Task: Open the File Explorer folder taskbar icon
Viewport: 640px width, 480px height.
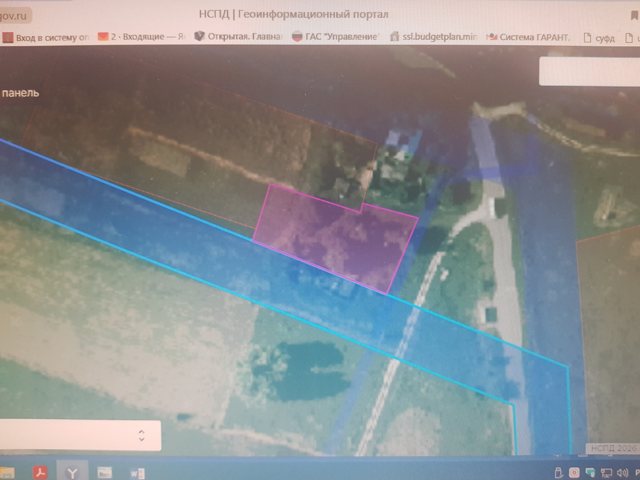Action: (7, 473)
